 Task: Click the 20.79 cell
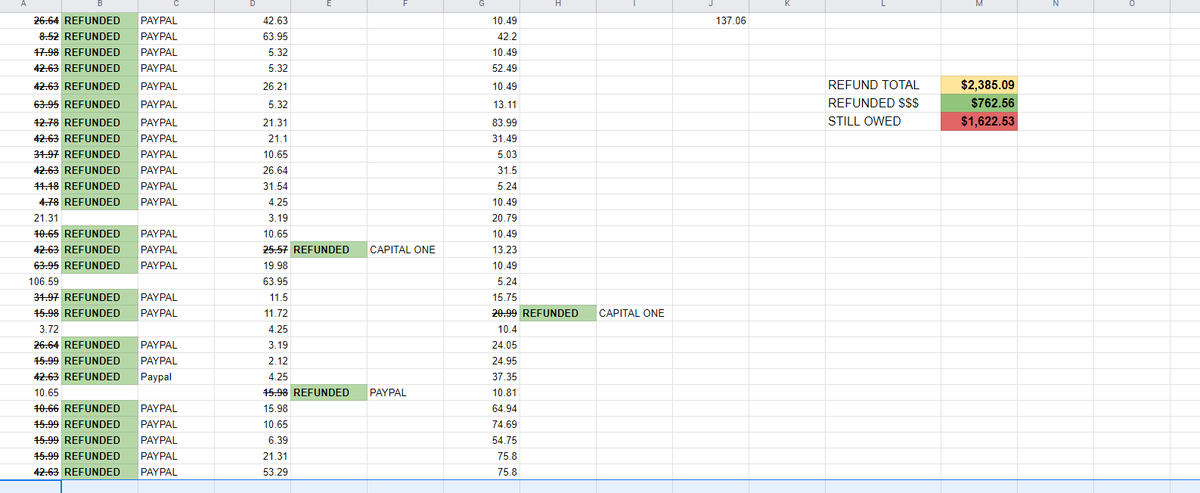tap(481, 217)
